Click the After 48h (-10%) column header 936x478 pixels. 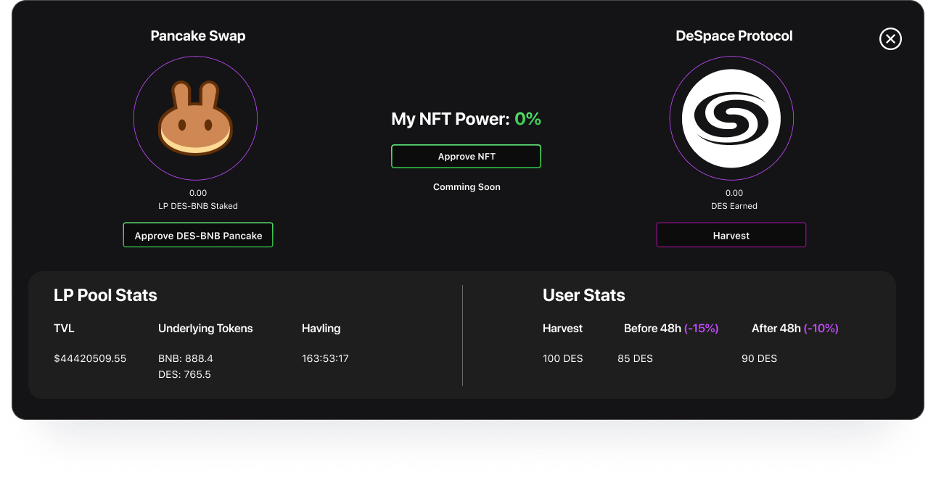[x=795, y=328]
